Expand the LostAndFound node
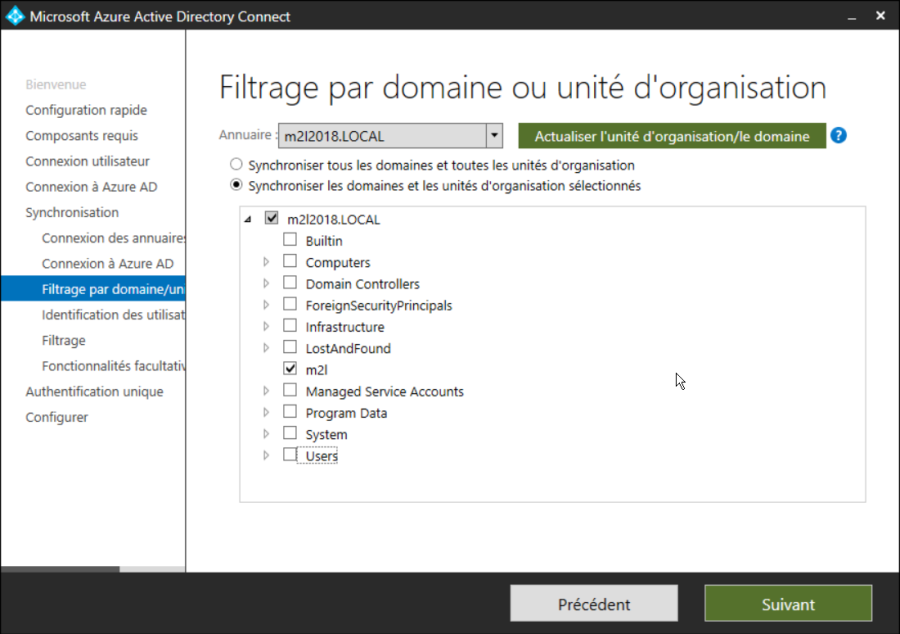Image resolution: width=900 pixels, height=634 pixels. (x=266, y=348)
